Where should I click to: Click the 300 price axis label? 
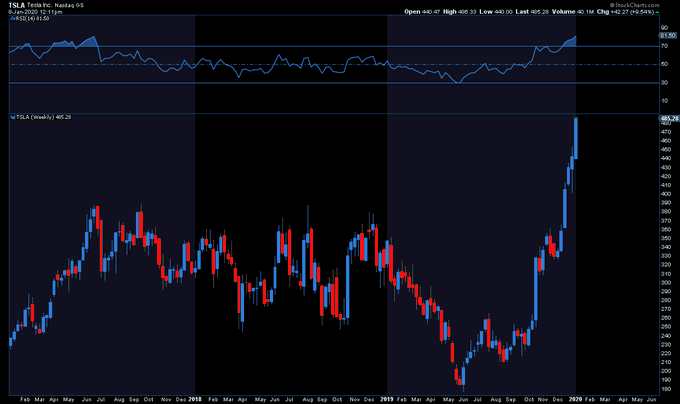[x=666, y=283]
